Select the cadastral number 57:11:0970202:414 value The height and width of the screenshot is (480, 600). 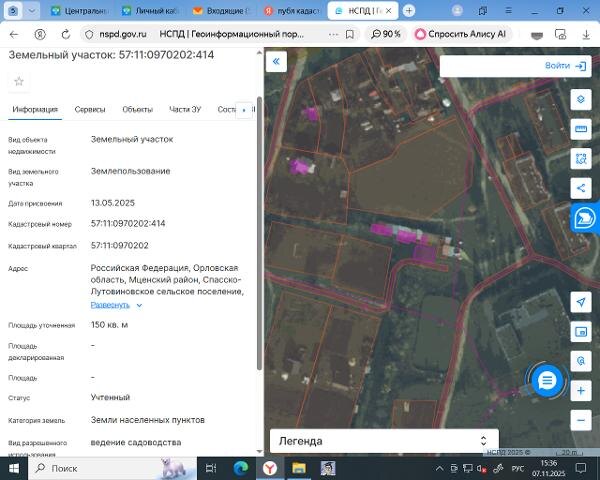[x=128, y=224]
